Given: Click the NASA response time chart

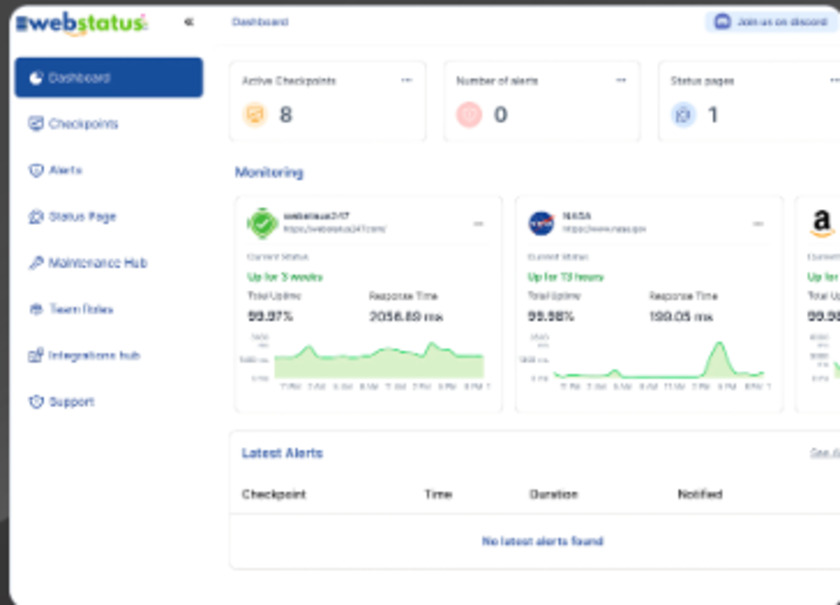Looking at the screenshot, I should [x=659, y=360].
